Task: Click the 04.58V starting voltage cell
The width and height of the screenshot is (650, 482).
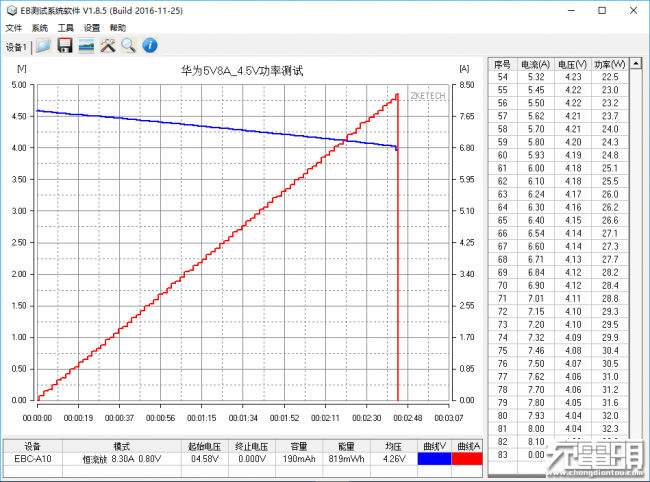Action: tap(205, 459)
